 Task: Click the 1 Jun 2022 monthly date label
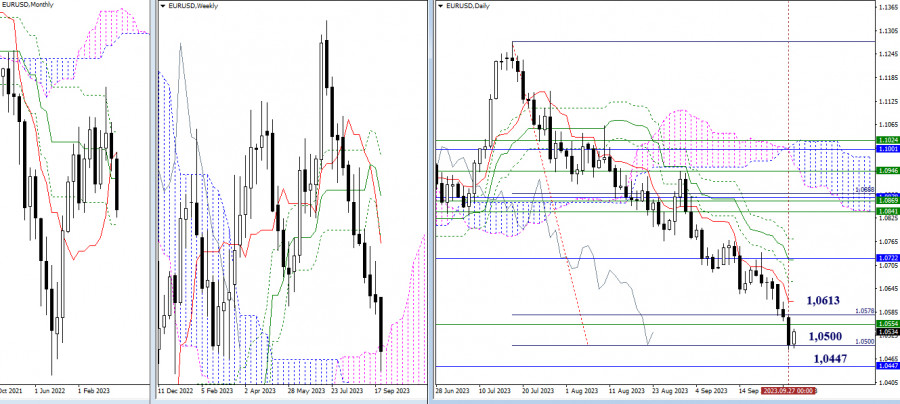coord(48,390)
